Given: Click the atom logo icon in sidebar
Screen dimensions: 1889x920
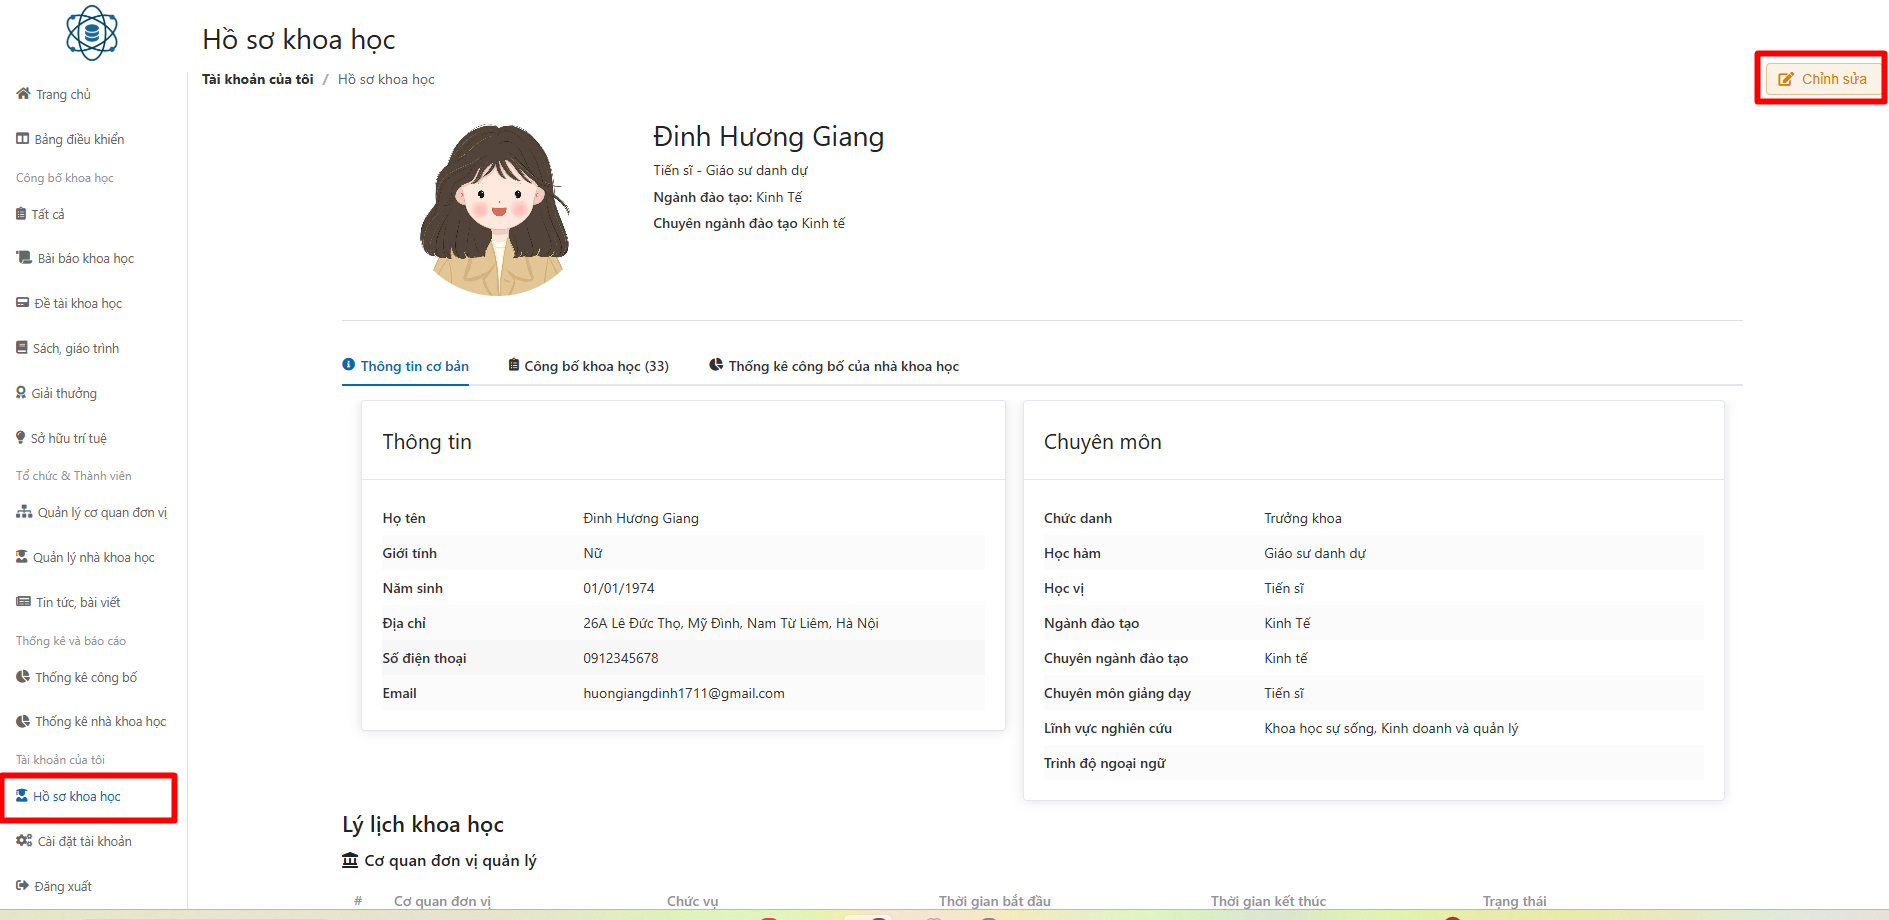Looking at the screenshot, I should [x=92, y=33].
